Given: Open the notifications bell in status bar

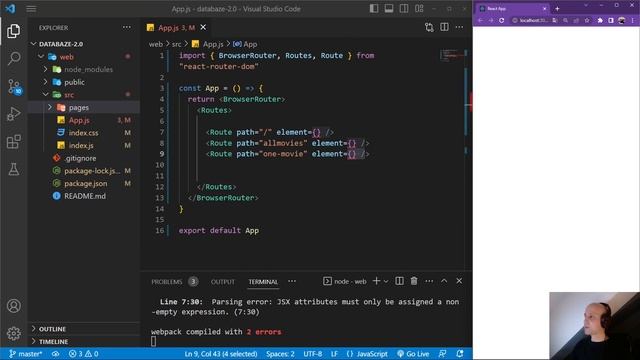Looking at the screenshot, I should [460, 353].
